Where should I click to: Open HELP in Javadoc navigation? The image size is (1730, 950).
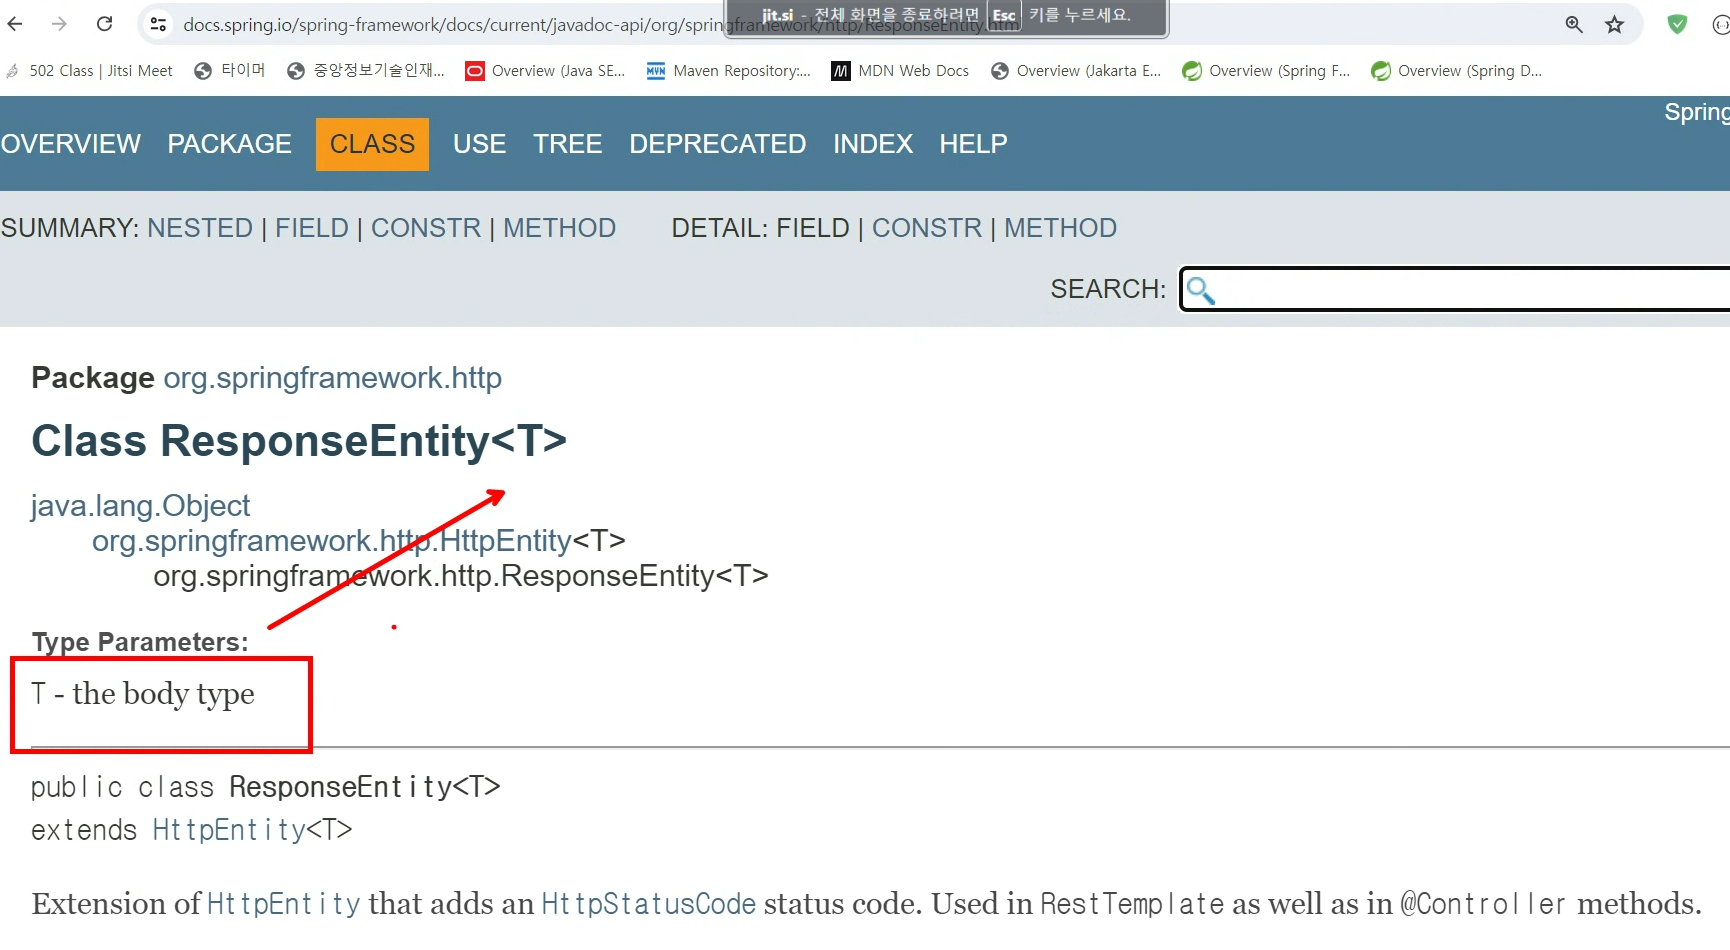(x=973, y=144)
